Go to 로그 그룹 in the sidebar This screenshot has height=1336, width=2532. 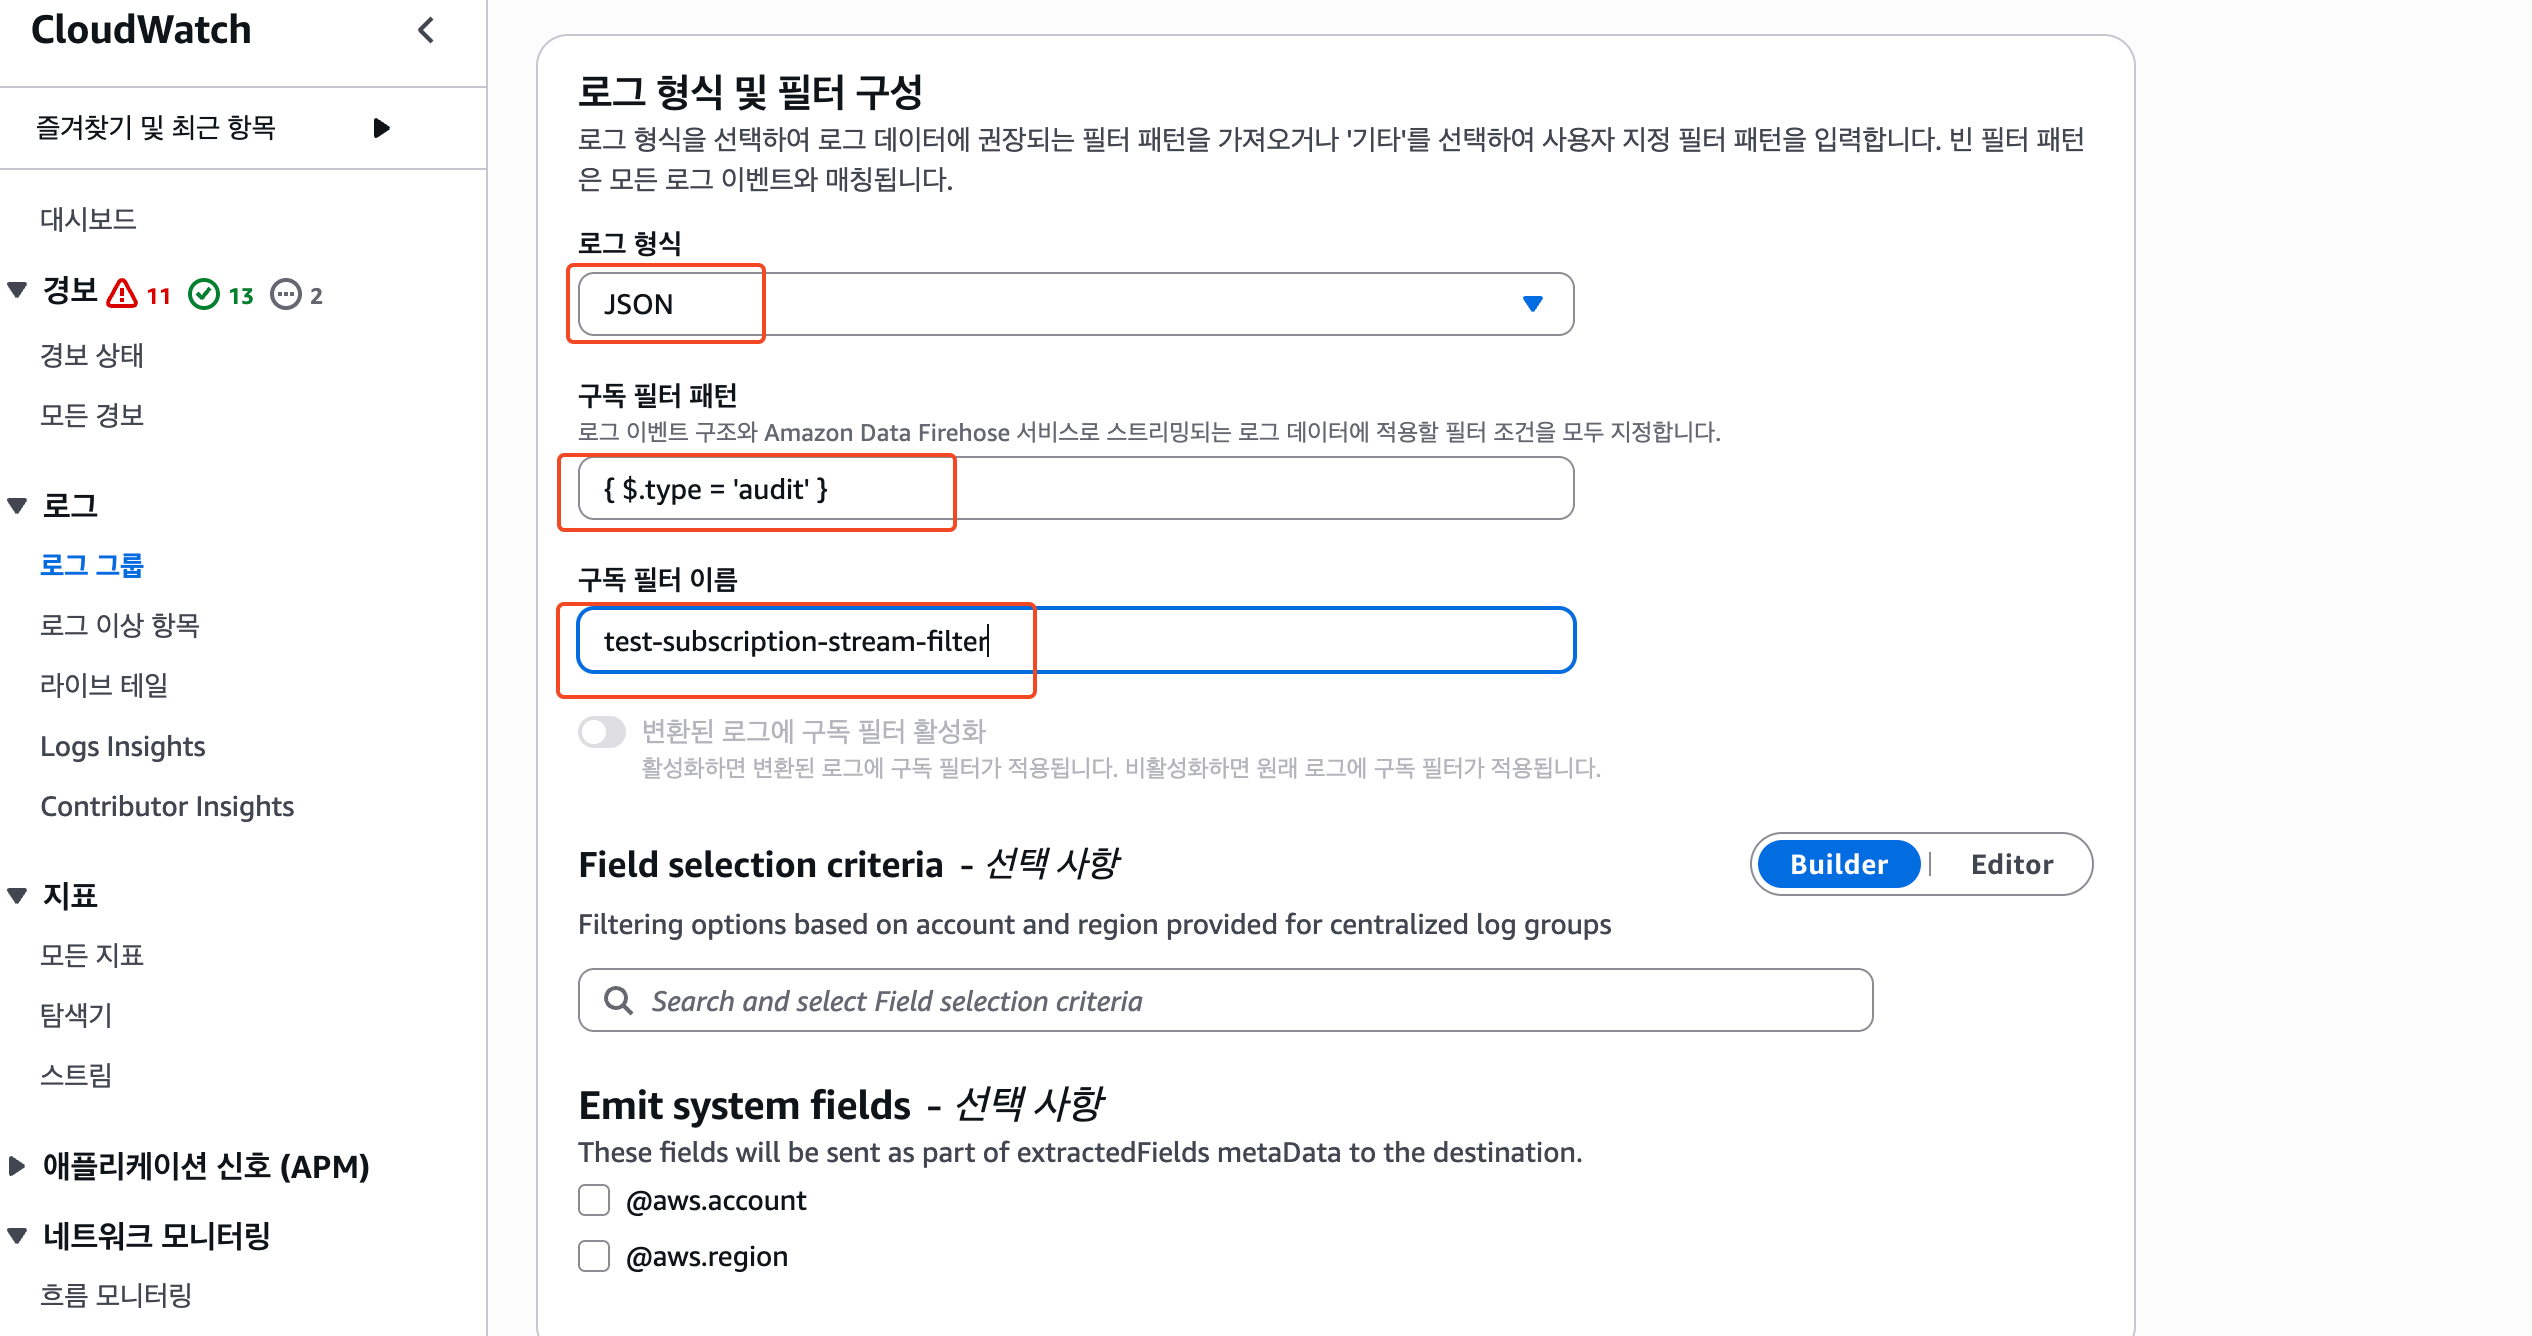(92, 565)
